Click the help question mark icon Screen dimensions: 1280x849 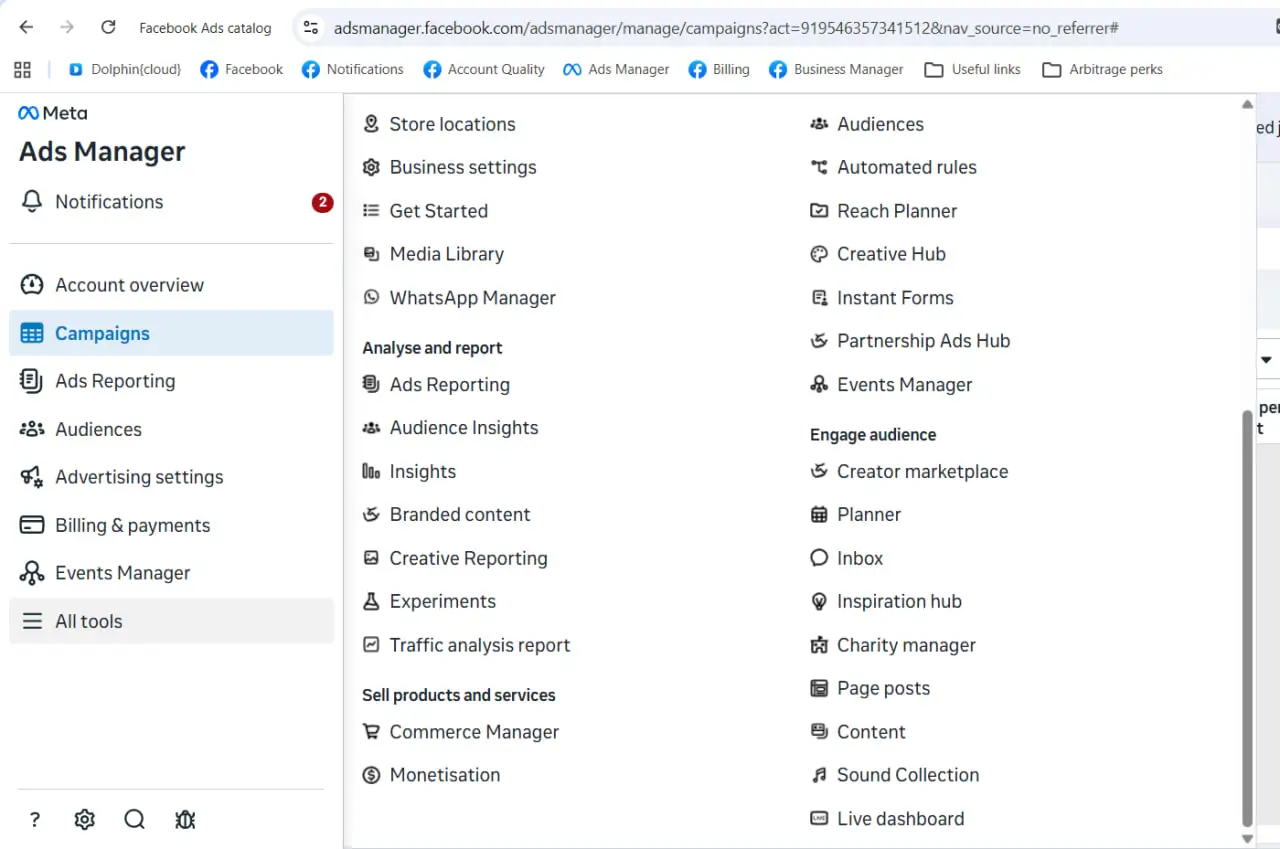point(35,820)
